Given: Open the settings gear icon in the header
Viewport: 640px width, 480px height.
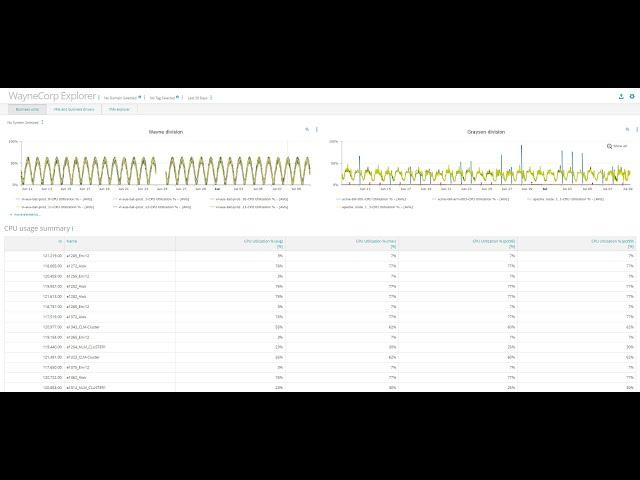Looking at the screenshot, I should (632, 97).
